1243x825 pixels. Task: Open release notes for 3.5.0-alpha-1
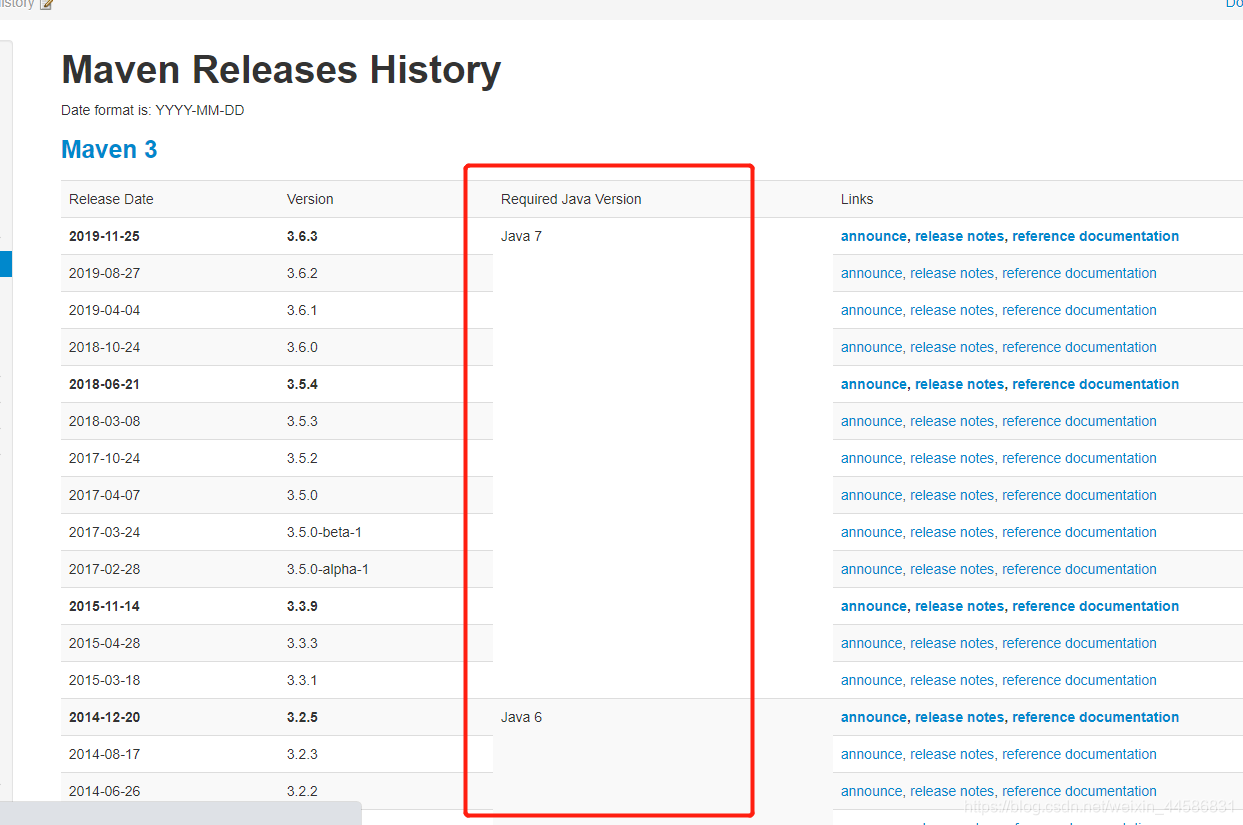tap(952, 570)
